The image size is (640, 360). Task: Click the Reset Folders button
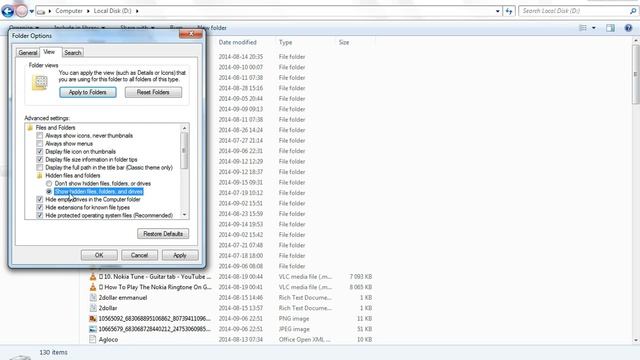[153, 92]
